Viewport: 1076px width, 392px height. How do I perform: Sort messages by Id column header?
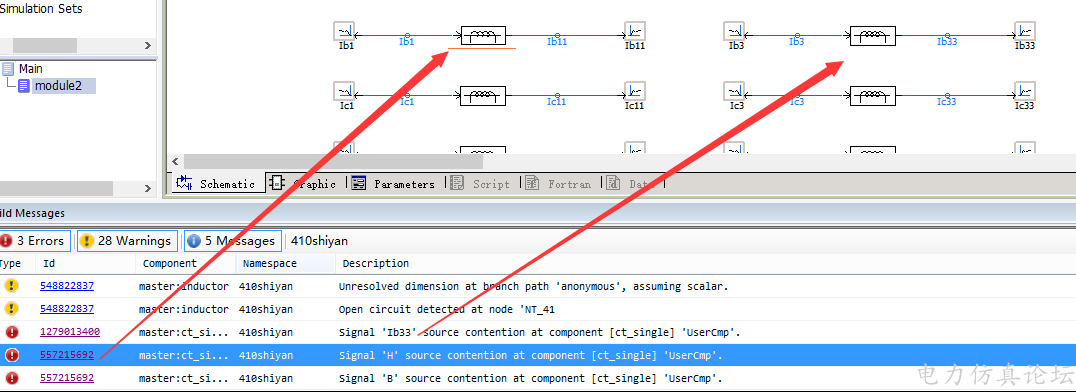tap(49, 263)
